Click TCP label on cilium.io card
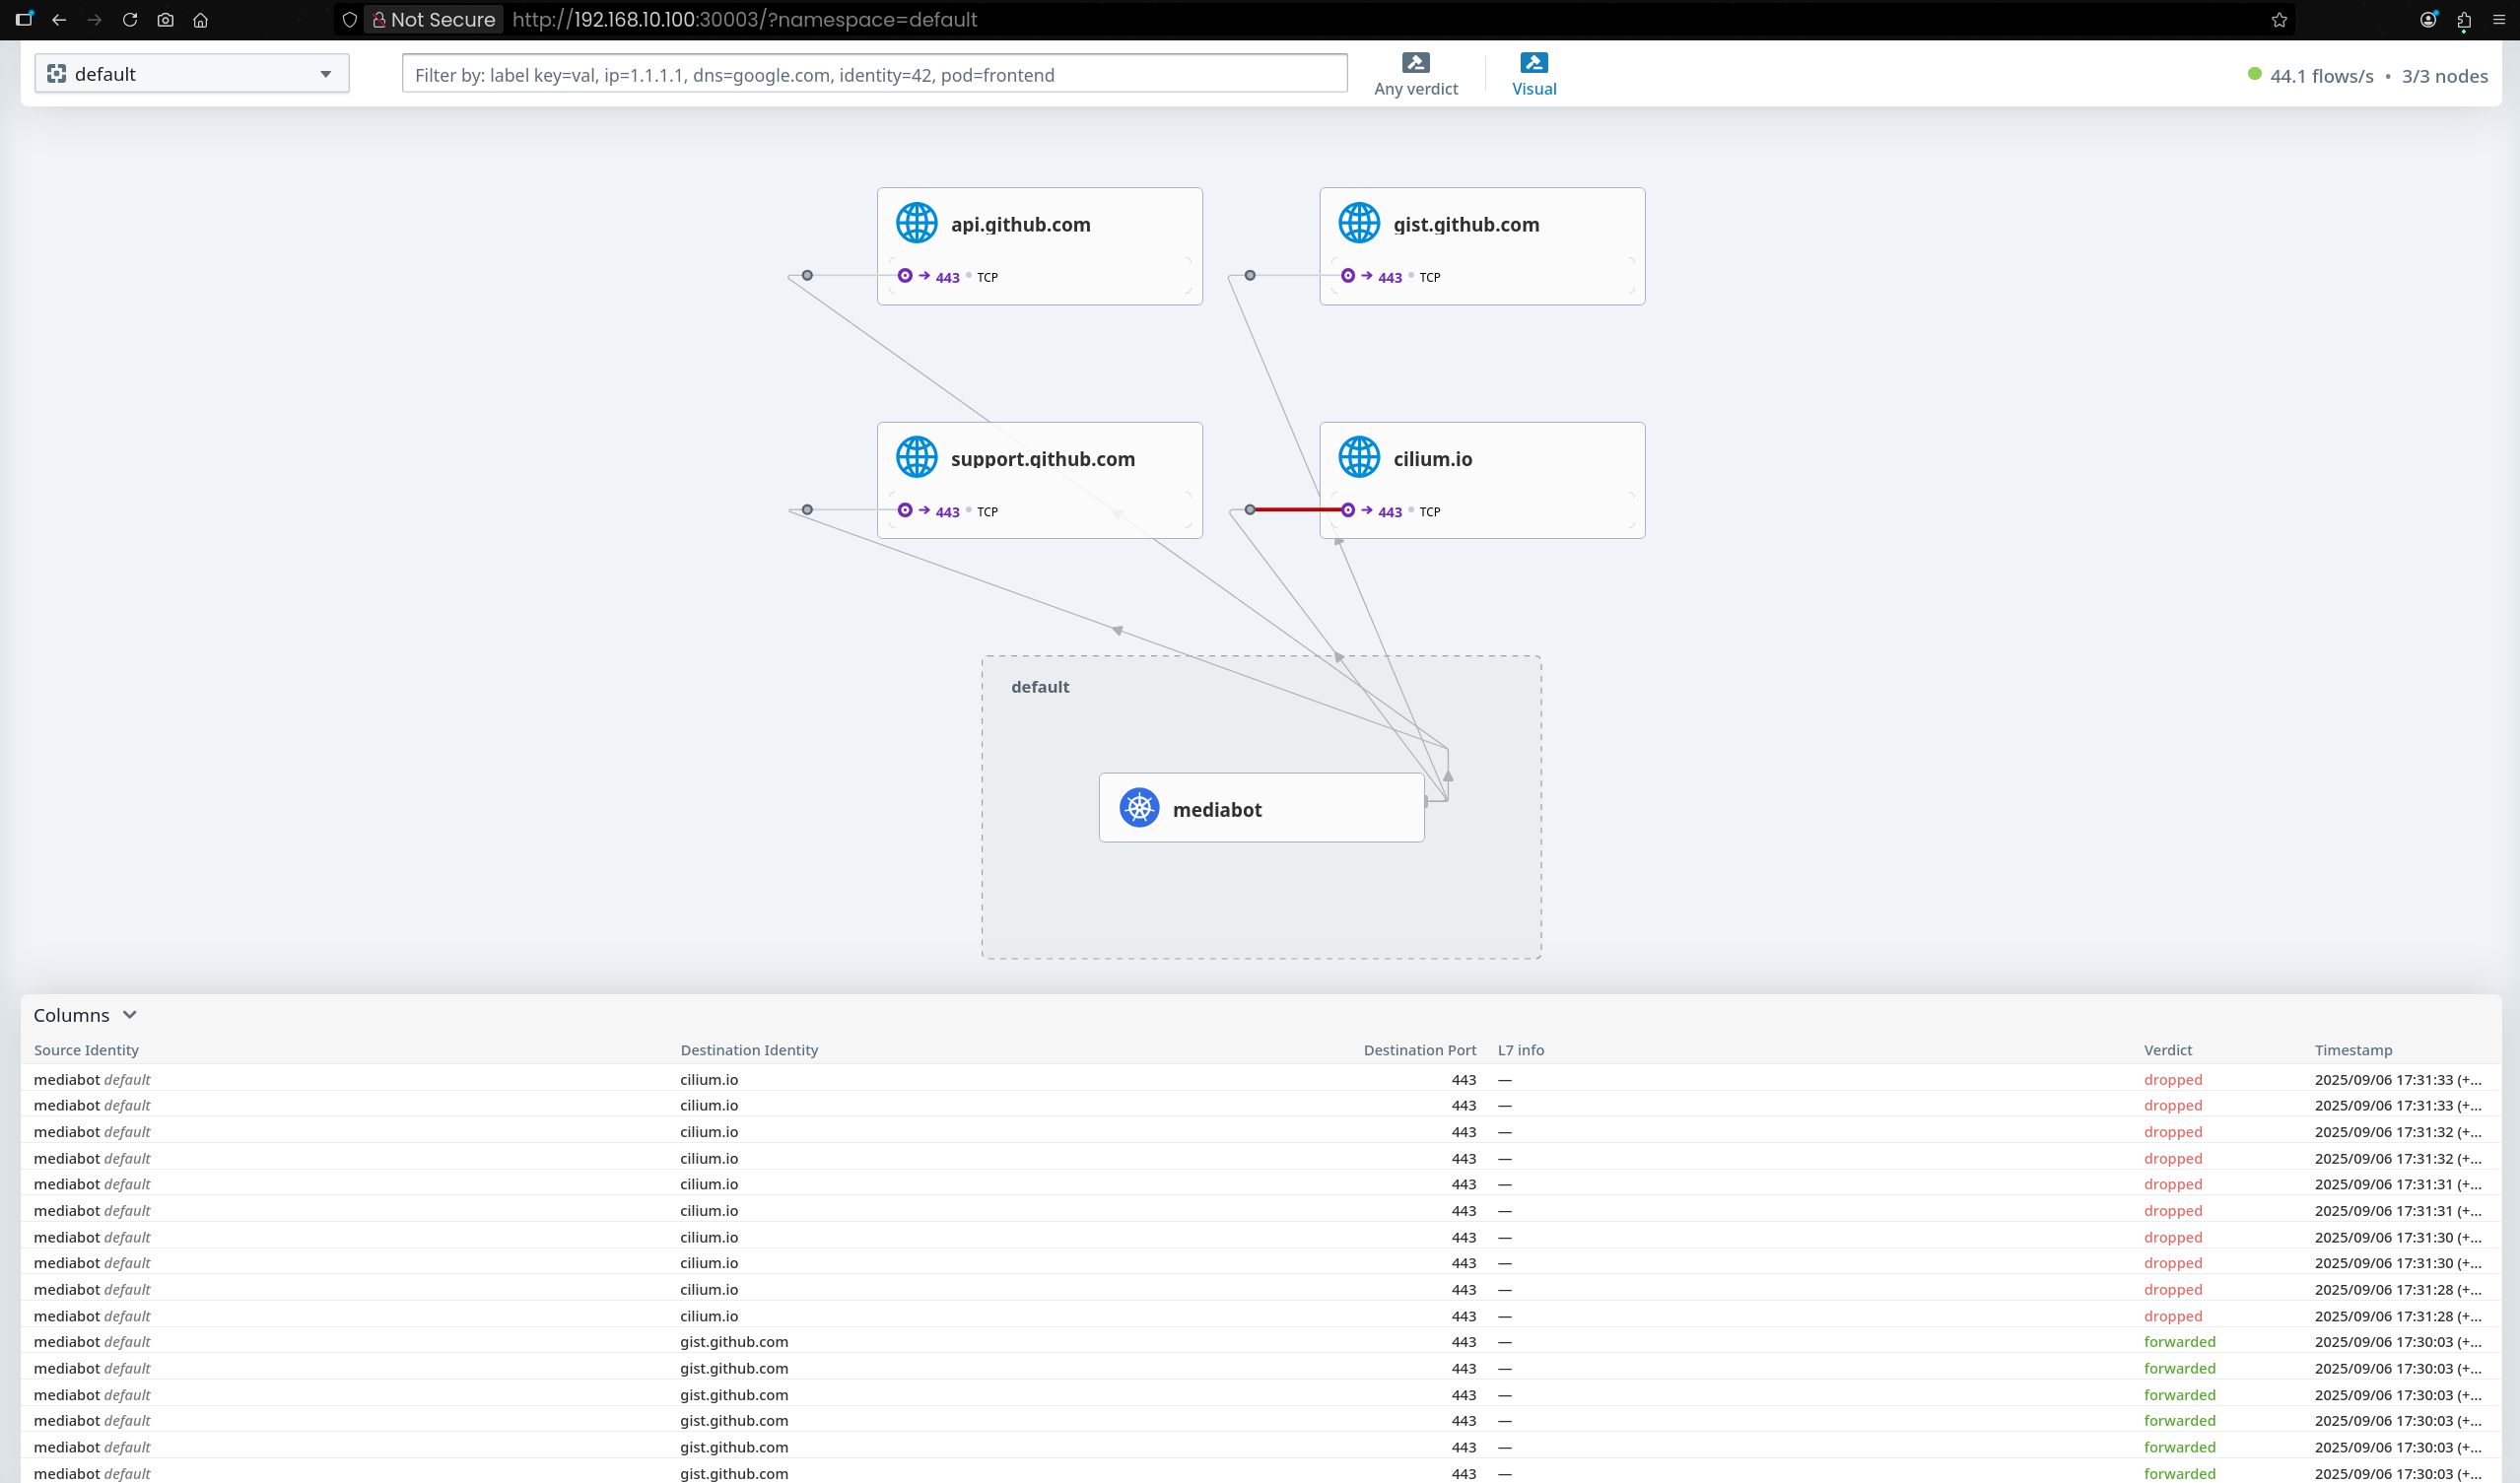Image resolution: width=2520 pixels, height=1483 pixels. 1430,512
